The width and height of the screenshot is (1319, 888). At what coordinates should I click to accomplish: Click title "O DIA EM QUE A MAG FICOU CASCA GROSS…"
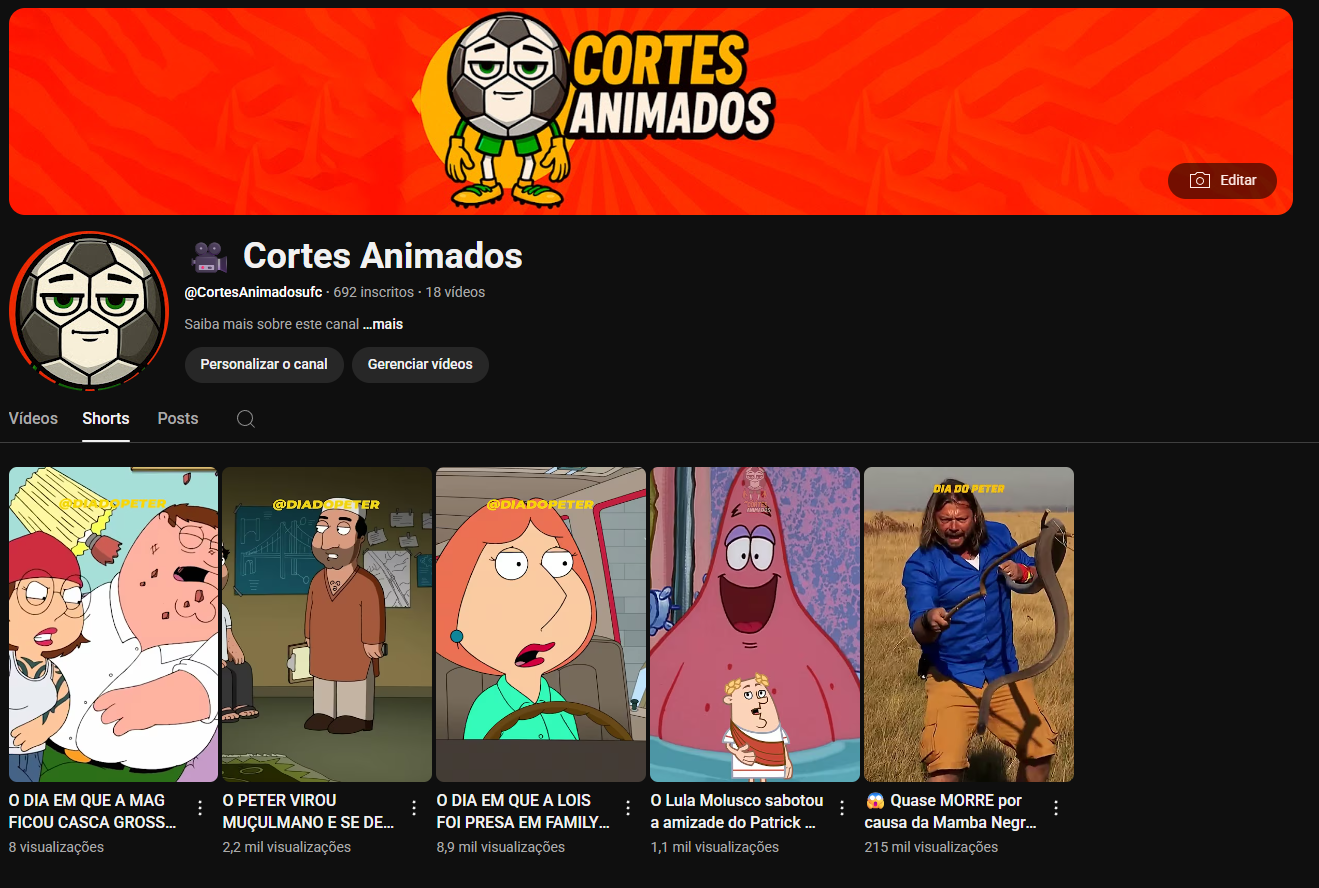(x=93, y=811)
